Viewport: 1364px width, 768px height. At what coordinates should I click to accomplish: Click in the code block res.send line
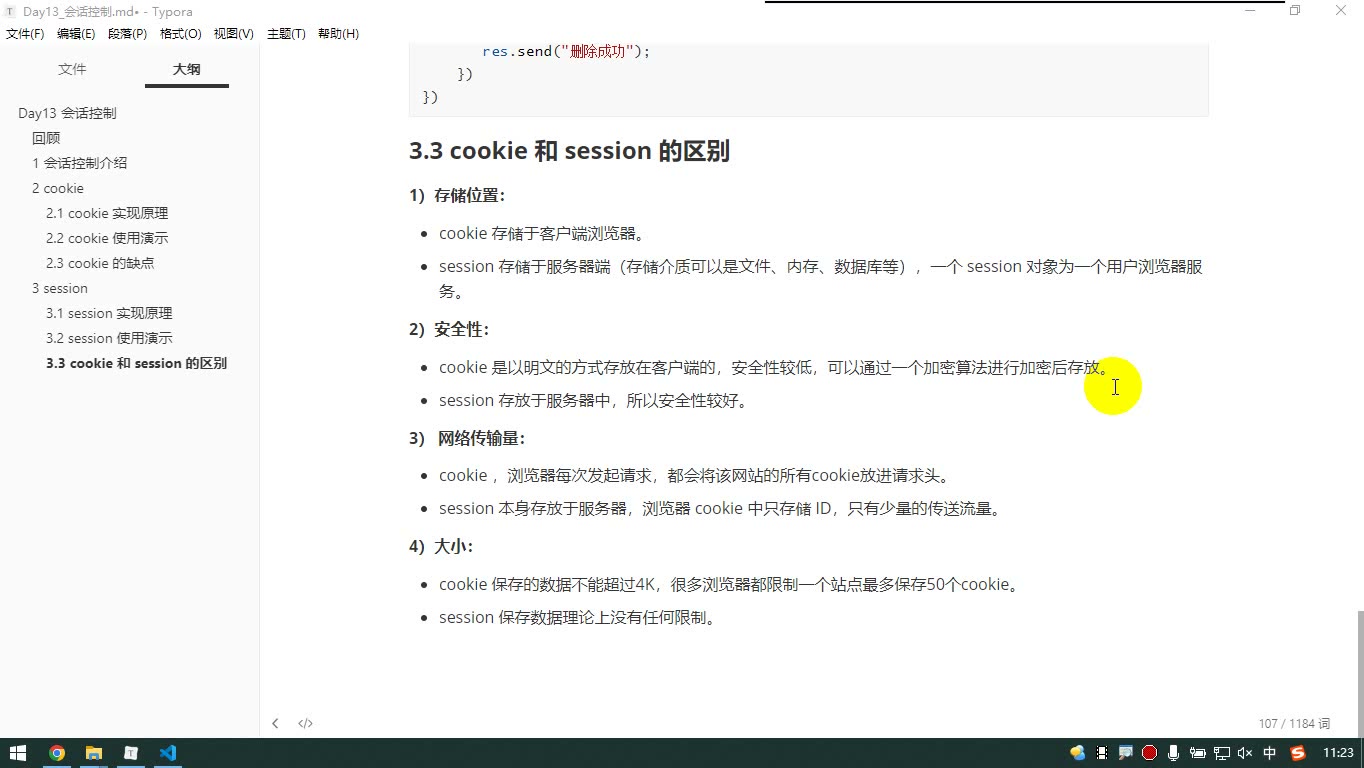point(566,51)
